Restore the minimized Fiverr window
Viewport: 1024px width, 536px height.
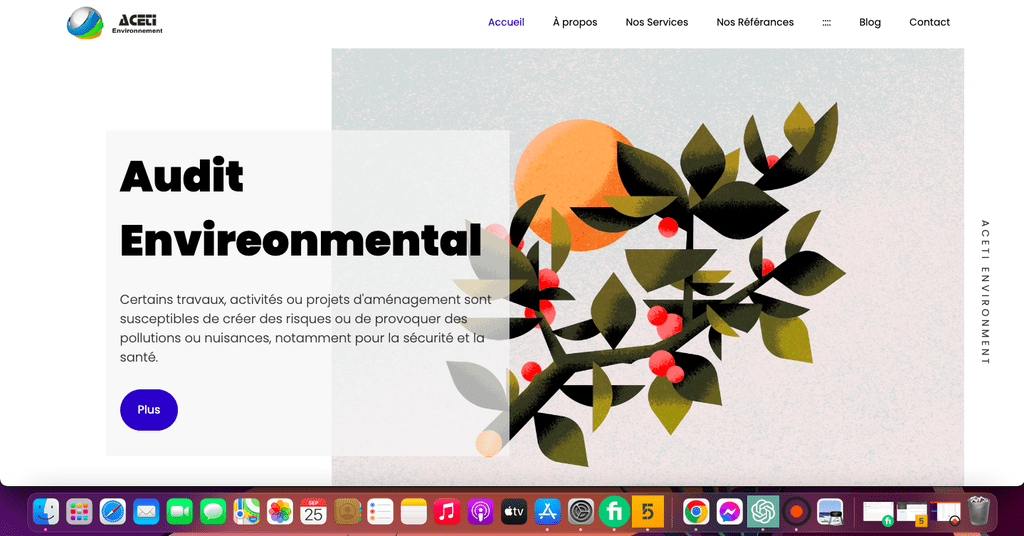click(878, 513)
